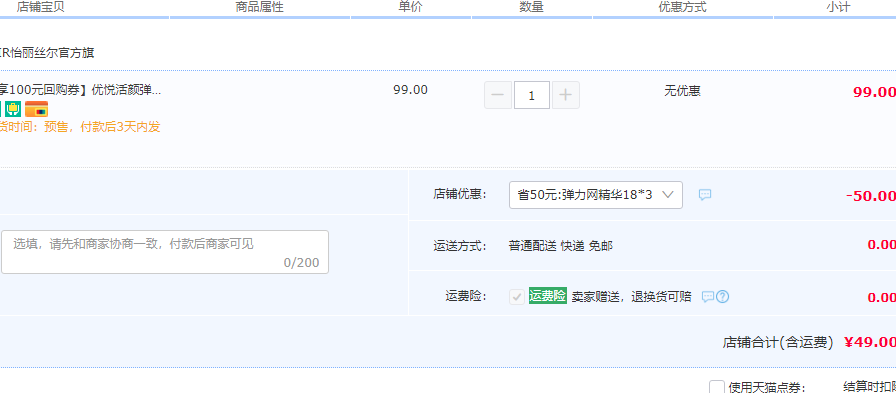Click the 运费险: label
This screenshot has height=393, width=896.
[466, 296]
